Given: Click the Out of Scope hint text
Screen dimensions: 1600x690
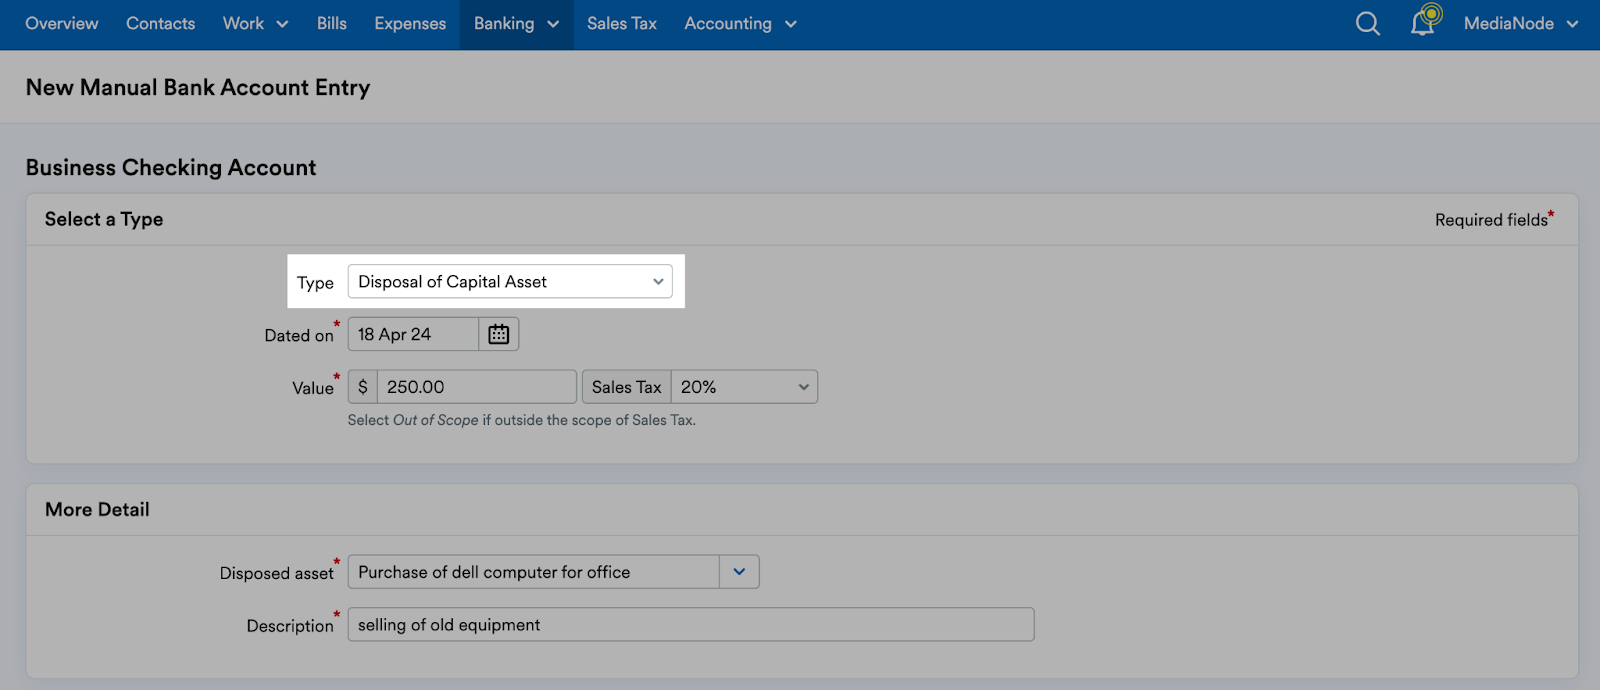Looking at the screenshot, I should pyautogui.click(x=436, y=420).
